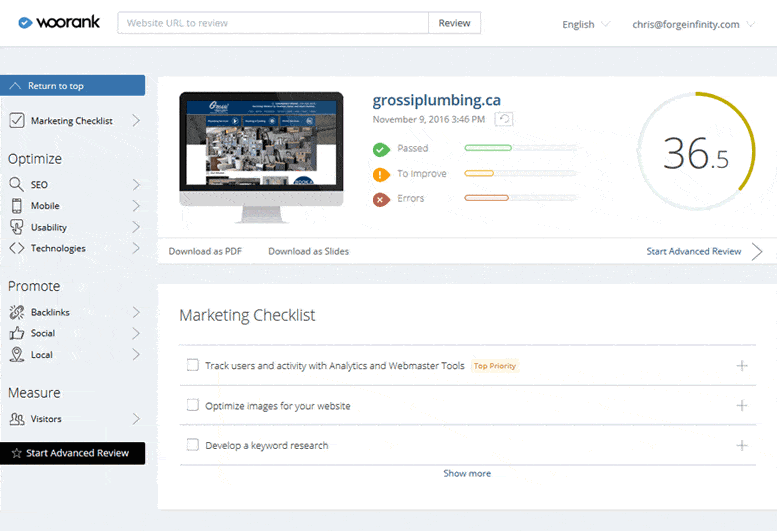Image resolution: width=777 pixels, height=531 pixels.
Task: Click the Backlinks icon under Promote
Action: point(16,312)
